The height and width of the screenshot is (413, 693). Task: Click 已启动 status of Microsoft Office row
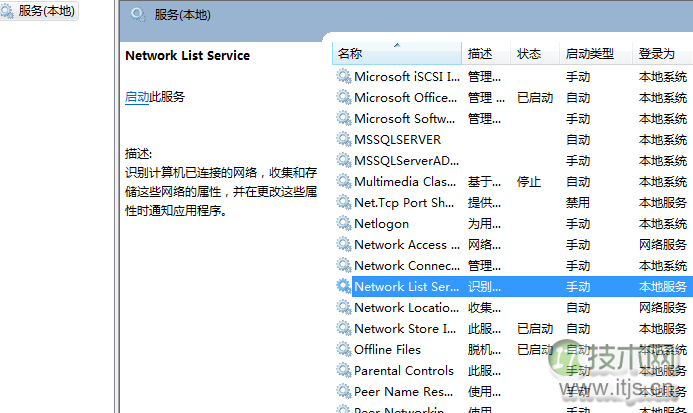click(535, 98)
